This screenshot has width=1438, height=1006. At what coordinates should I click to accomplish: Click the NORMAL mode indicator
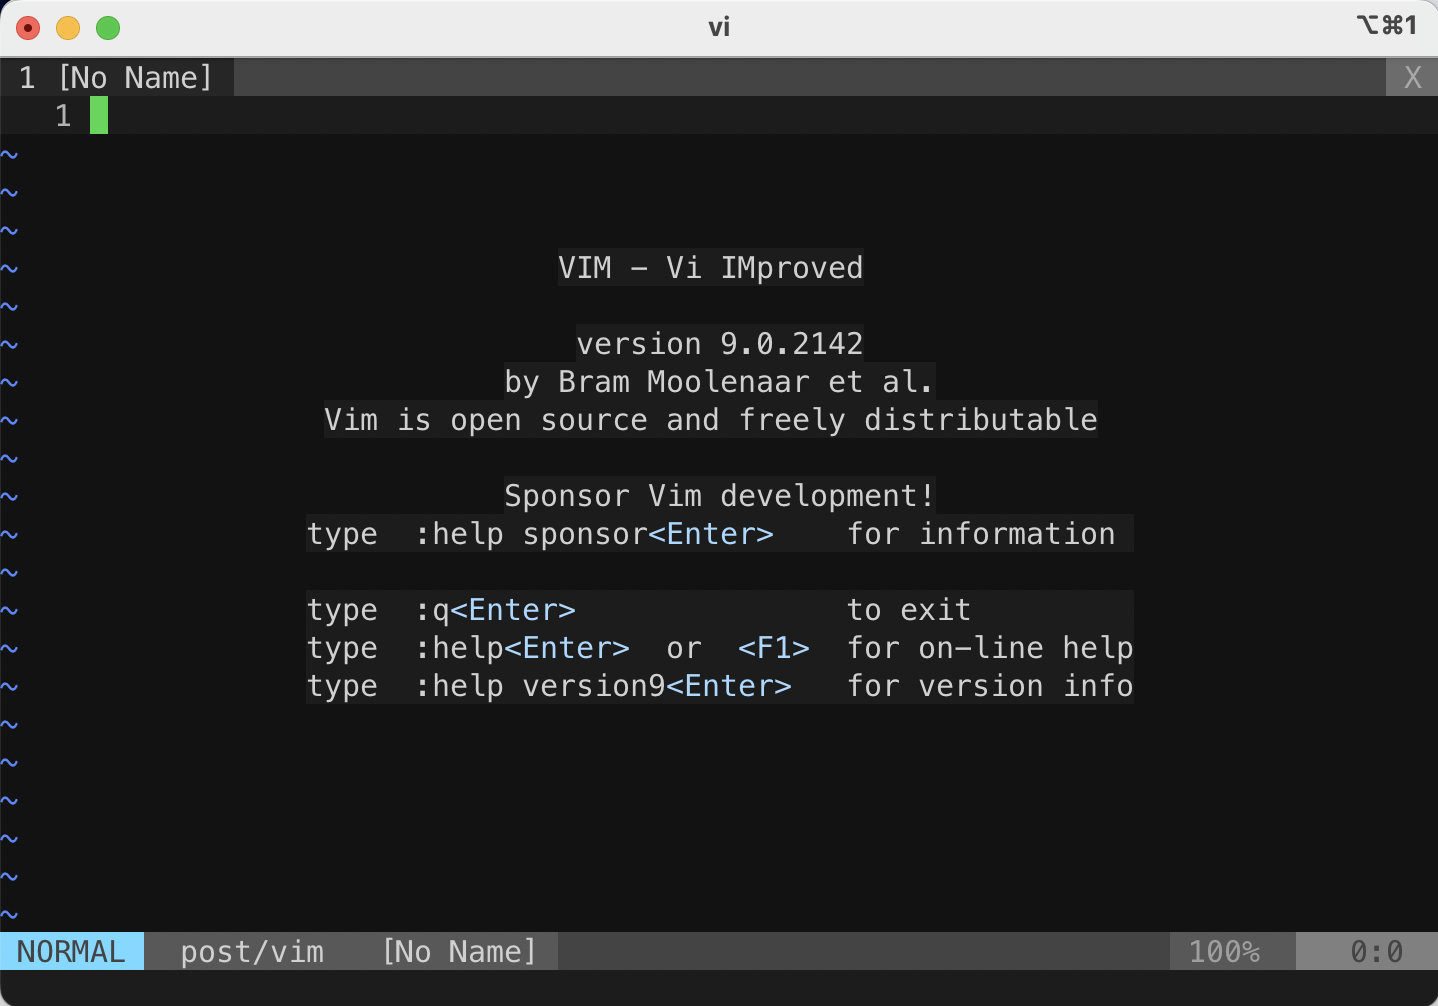tap(70, 951)
